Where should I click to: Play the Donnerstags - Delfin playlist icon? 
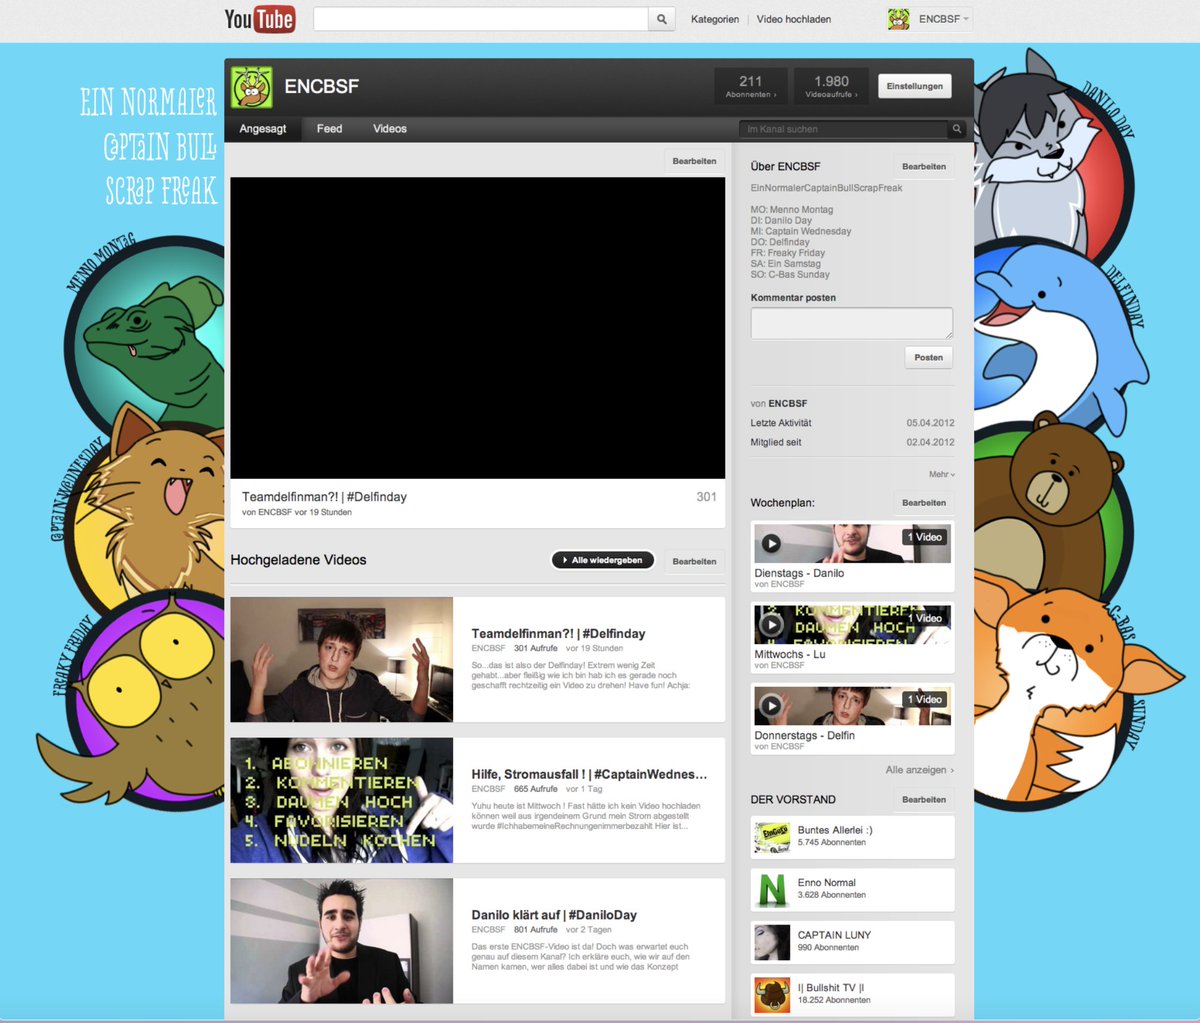(771, 705)
